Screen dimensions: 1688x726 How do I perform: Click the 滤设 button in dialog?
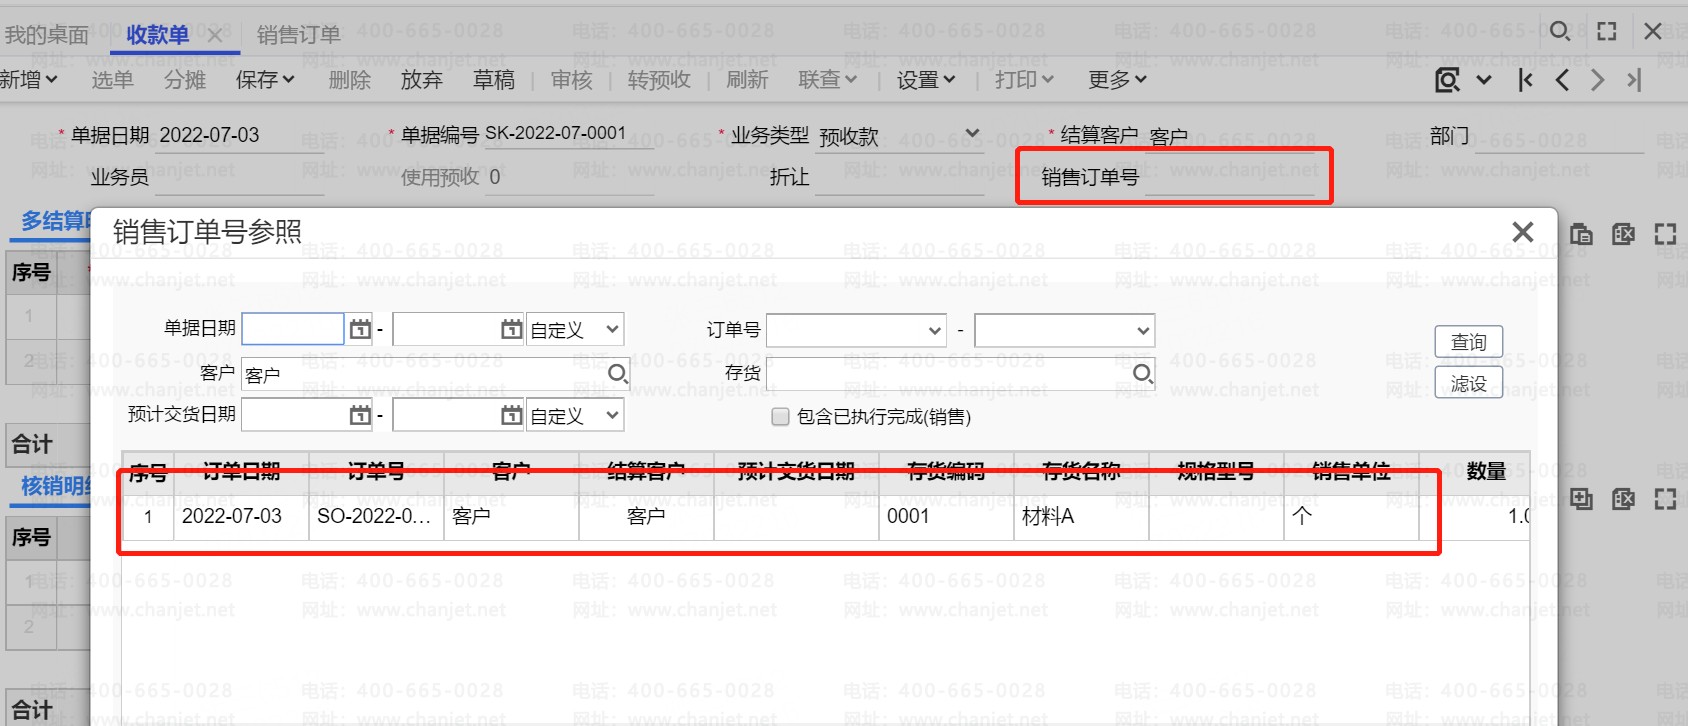pyautogui.click(x=1469, y=383)
